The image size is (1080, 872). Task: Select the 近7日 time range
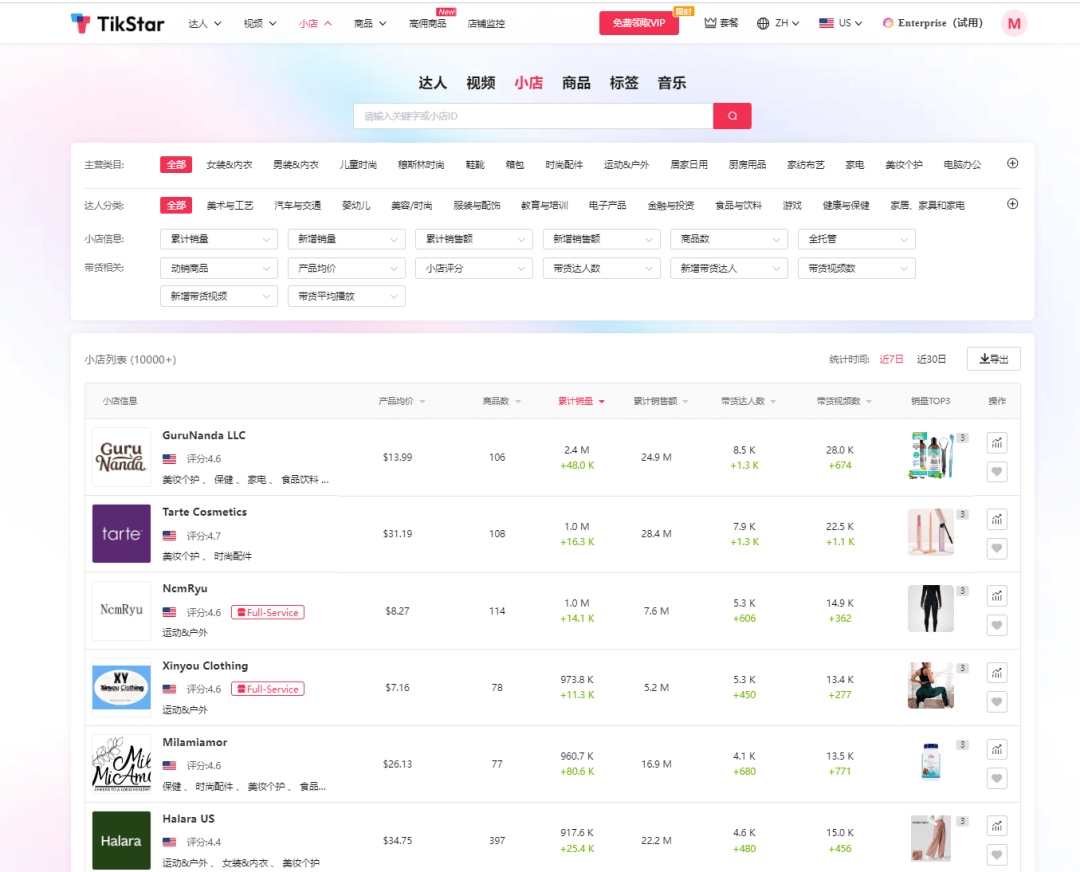point(891,359)
